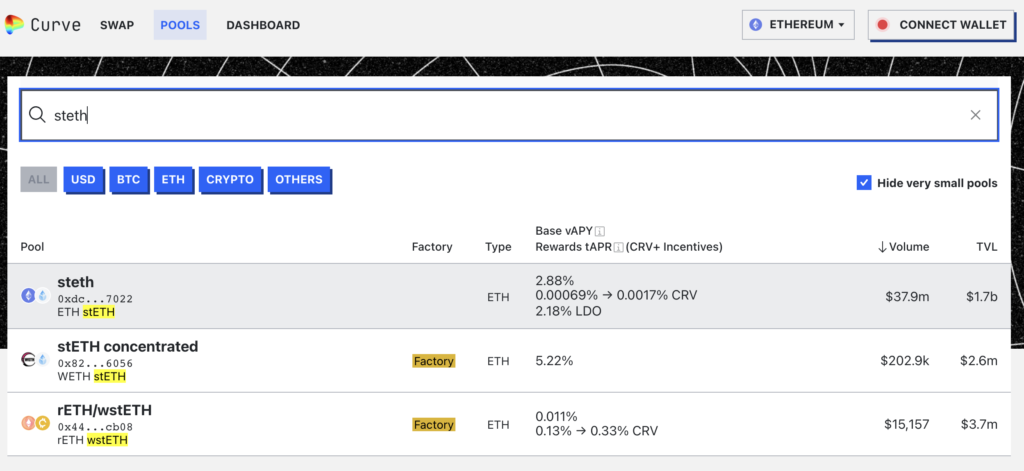
Task: Click the stETH concentrated pool token icons
Action: click(35, 360)
